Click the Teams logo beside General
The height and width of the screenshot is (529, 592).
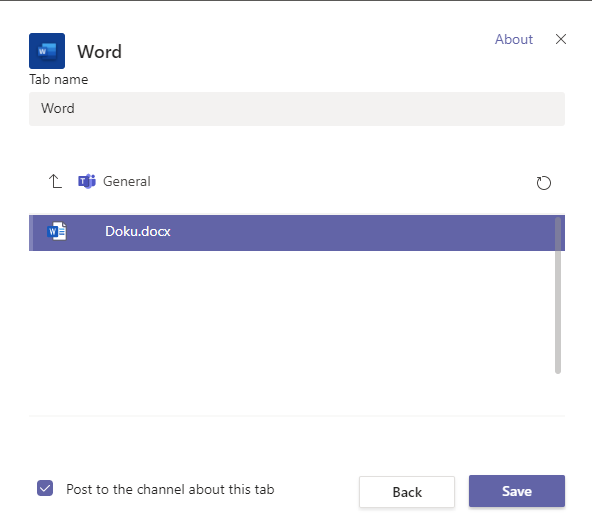pos(87,181)
